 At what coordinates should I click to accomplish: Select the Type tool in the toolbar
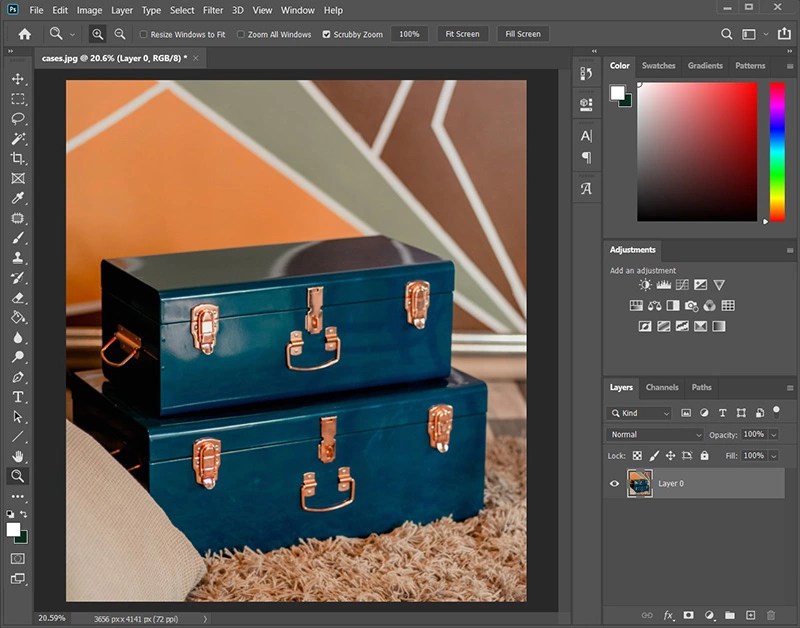(x=18, y=397)
